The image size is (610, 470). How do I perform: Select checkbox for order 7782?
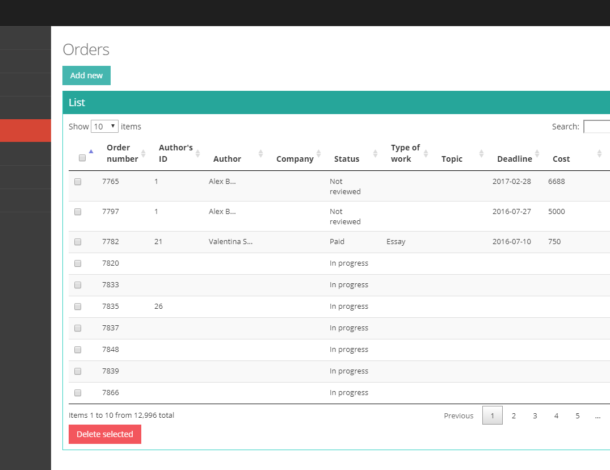click(x=78, y=242)
